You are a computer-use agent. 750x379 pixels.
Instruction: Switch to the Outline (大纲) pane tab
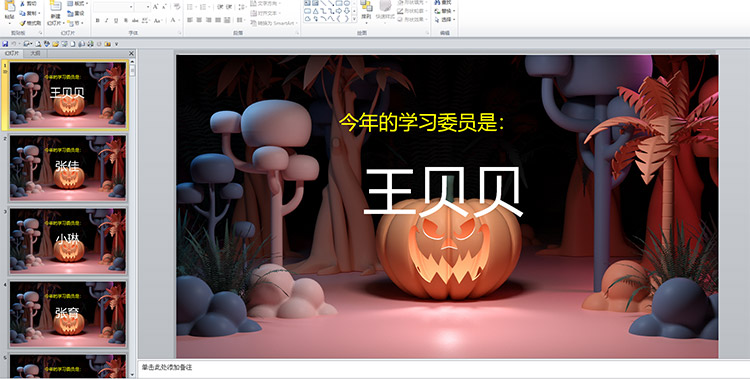[x=35, y=53]
